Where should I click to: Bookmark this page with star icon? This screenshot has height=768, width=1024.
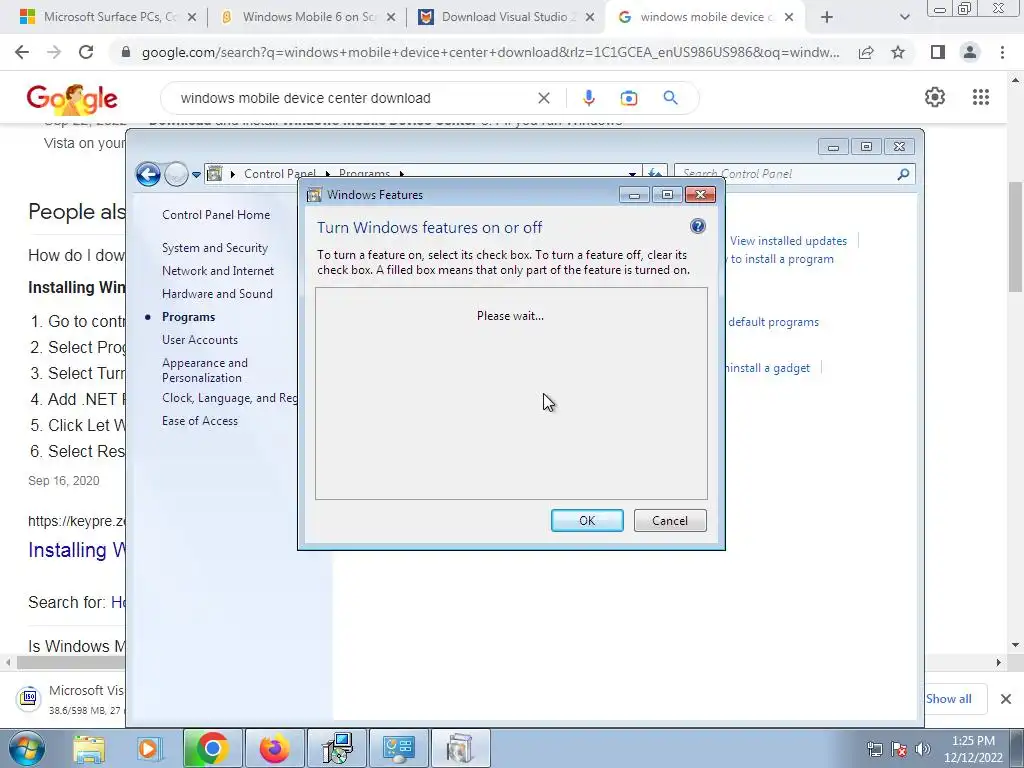[x=898, y=52]
